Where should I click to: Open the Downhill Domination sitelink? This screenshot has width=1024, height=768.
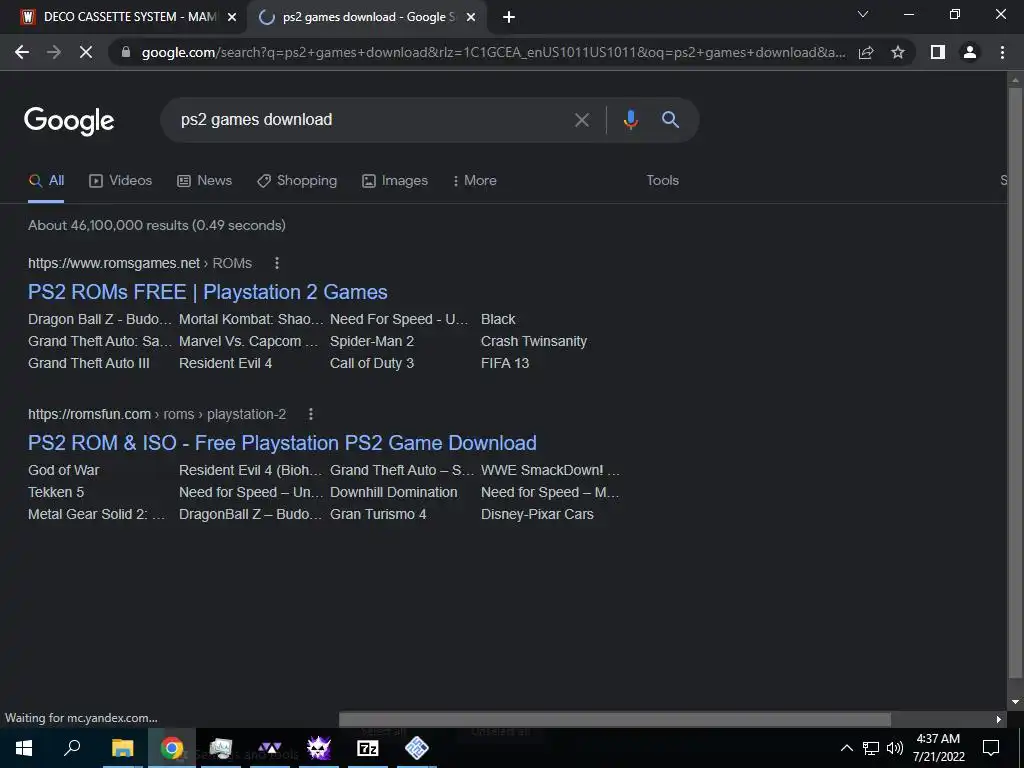click(394, 492)
